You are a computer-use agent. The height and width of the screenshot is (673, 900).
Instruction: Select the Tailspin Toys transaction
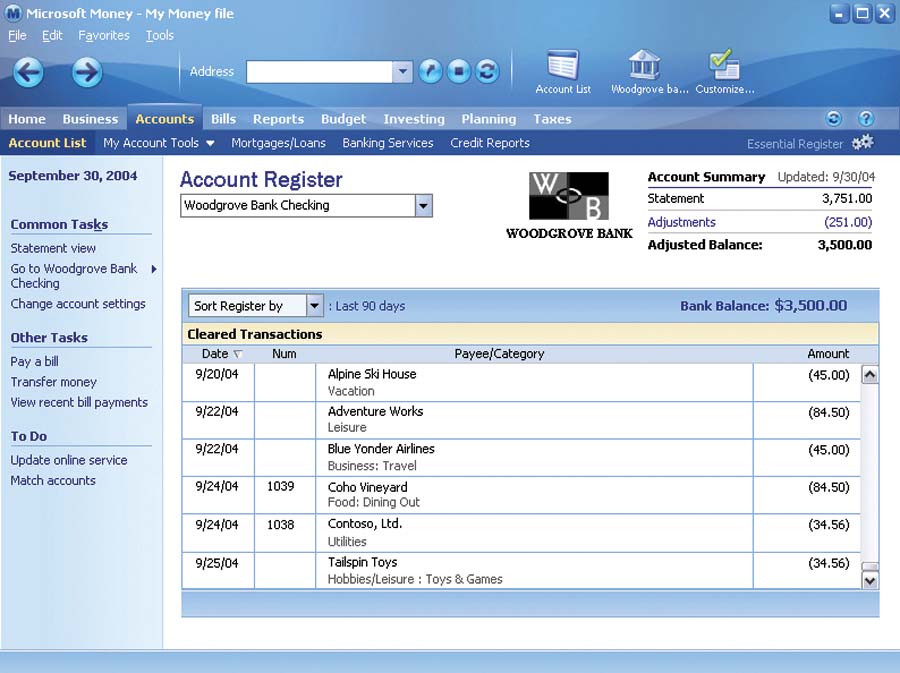[x=521, y=571]
